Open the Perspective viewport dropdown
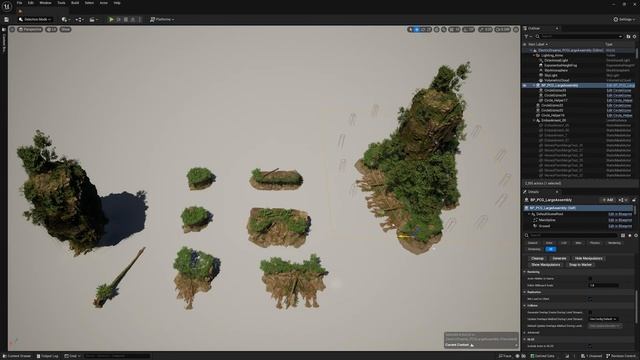The image size is (640, 360). [30, 29]
